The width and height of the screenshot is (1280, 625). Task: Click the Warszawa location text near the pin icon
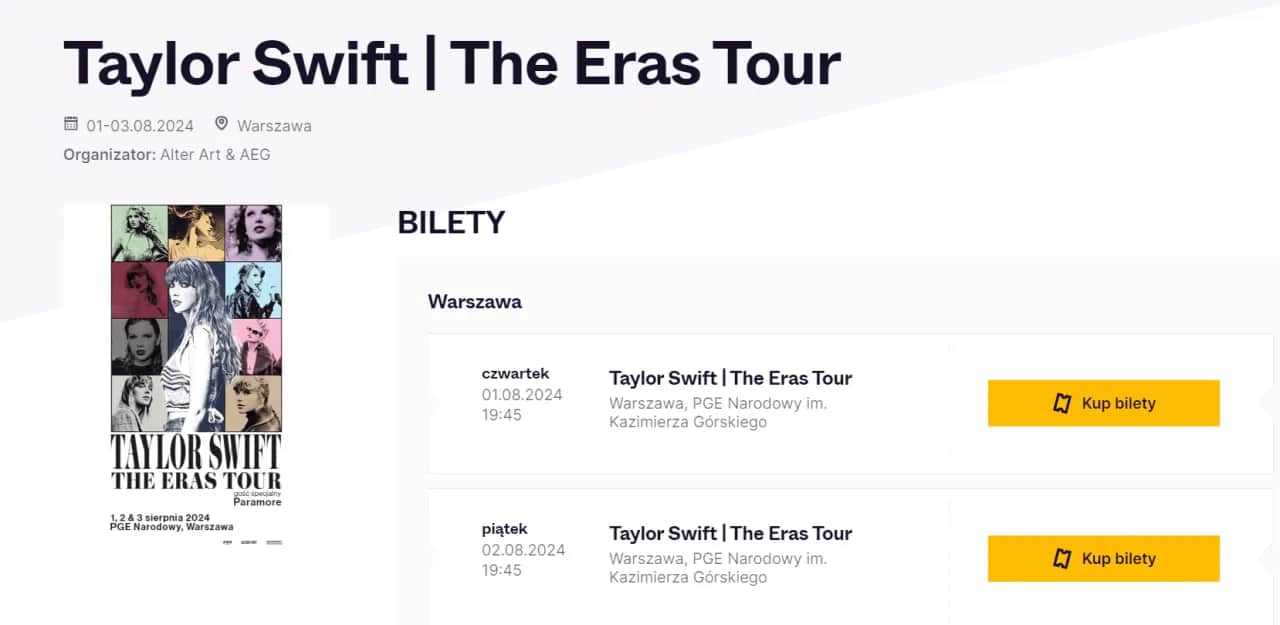coord(274,125)
